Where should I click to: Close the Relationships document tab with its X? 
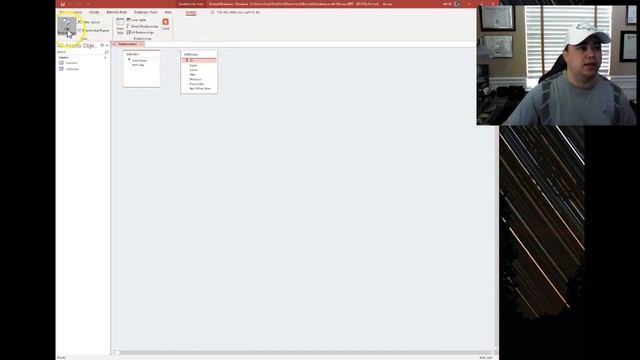[x=141, y=44]
